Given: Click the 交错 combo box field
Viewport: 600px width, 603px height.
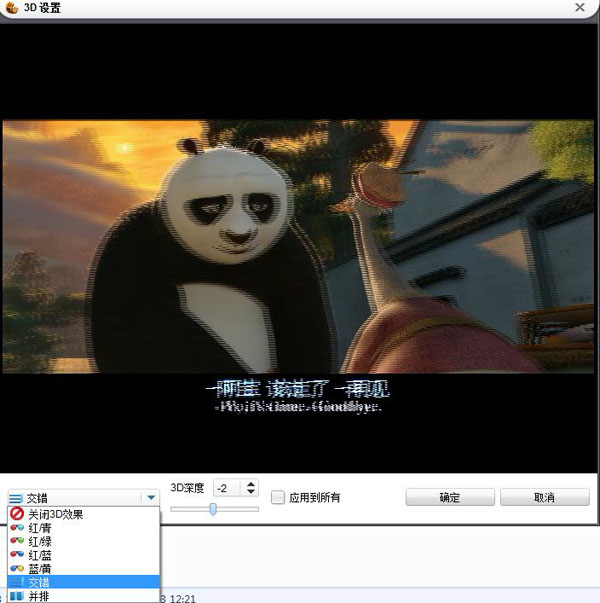Looking at the screenshot, I should 83,498.
